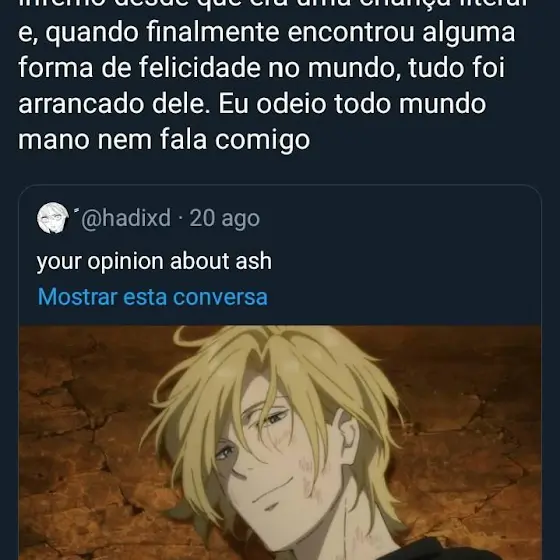The height and width of the screenshot is (560, 560).
Task: Select the 'your opinion about ash' text
Action: click(154, 261)
